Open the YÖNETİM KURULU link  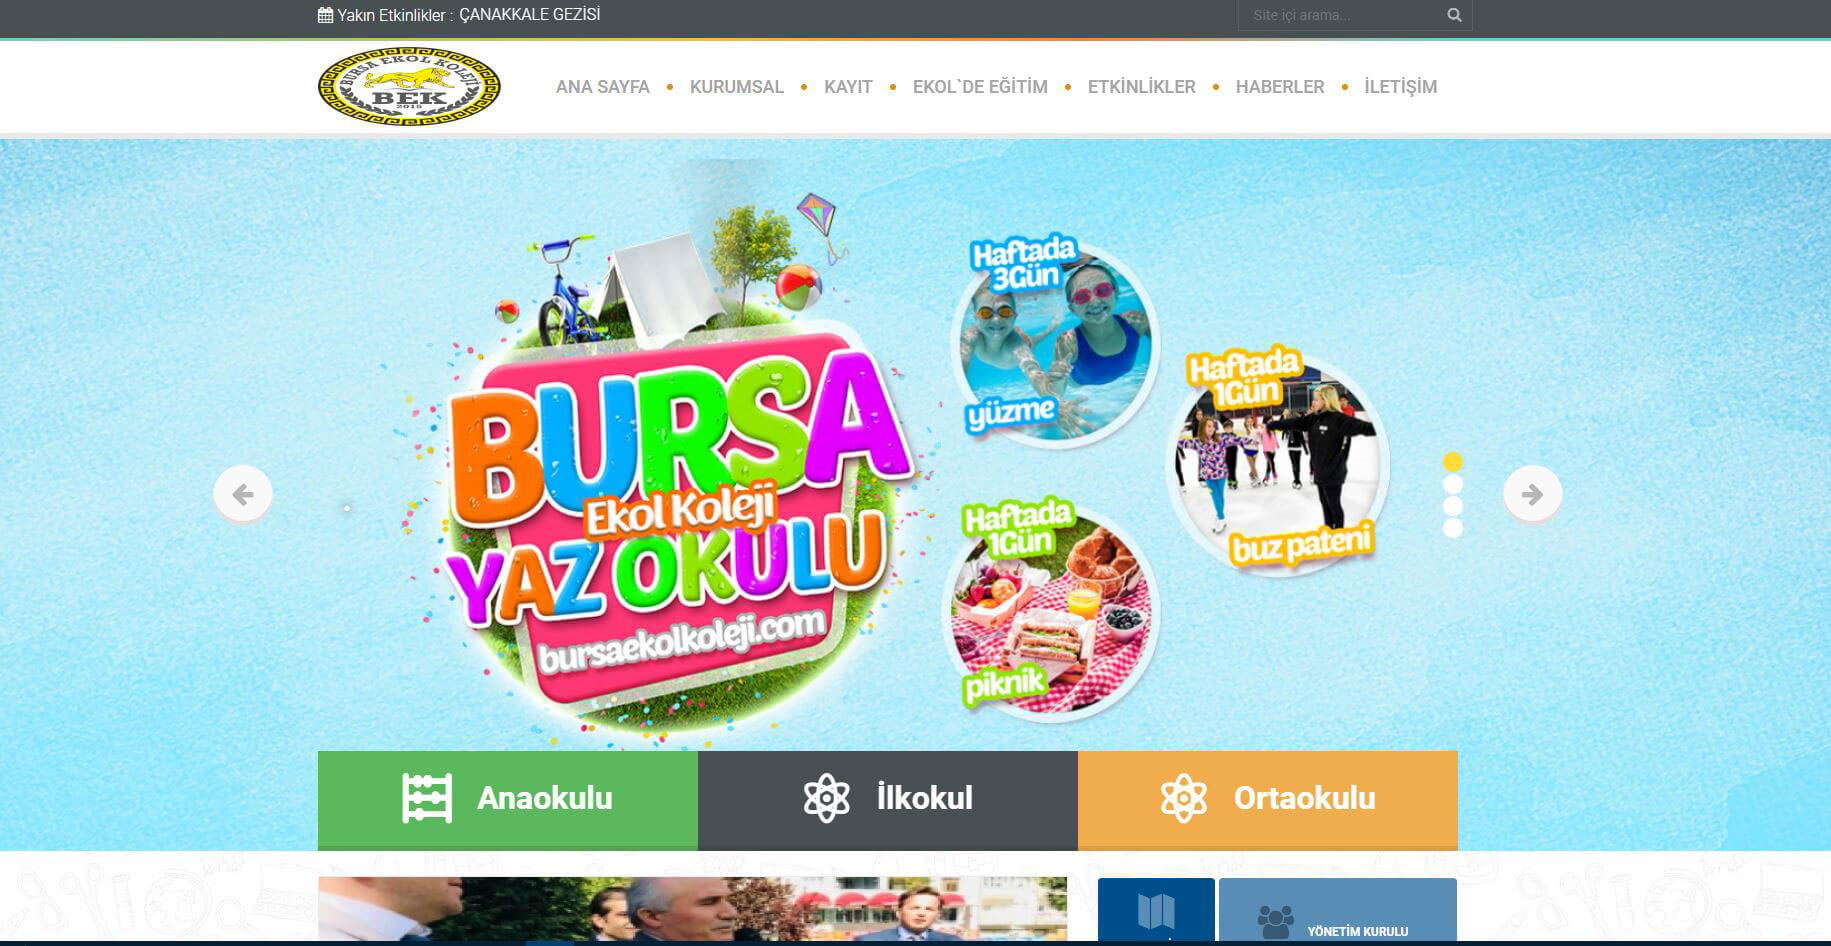pos(1357,931)
